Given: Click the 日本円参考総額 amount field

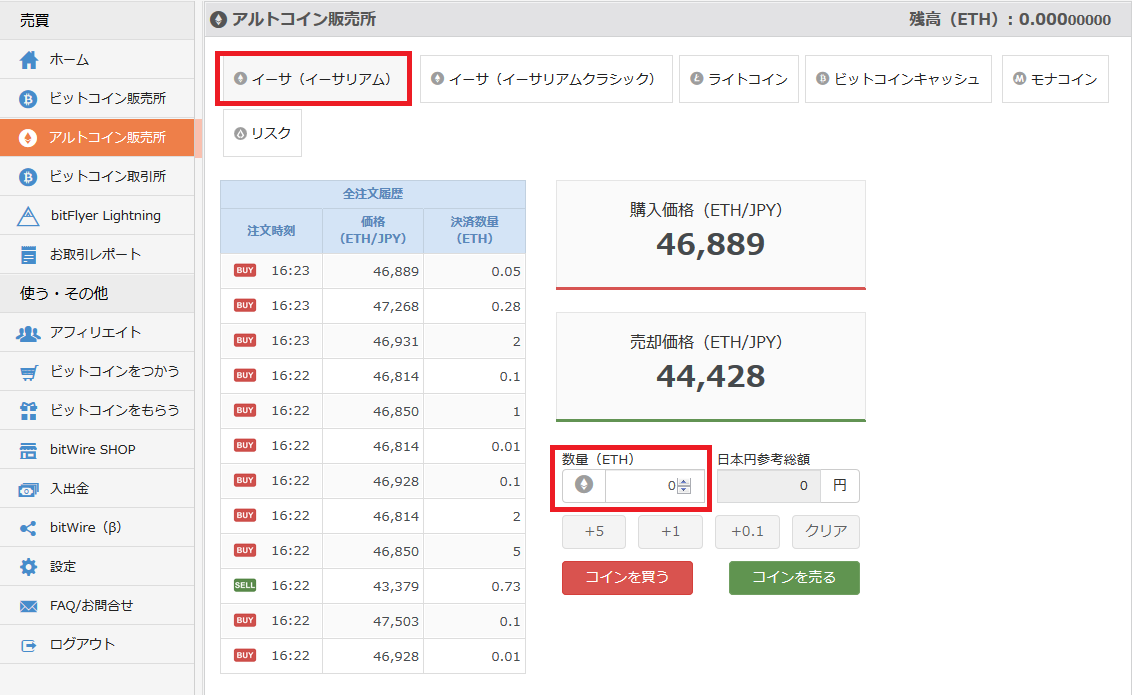Looking at the screenshot, I should point(769,486).
